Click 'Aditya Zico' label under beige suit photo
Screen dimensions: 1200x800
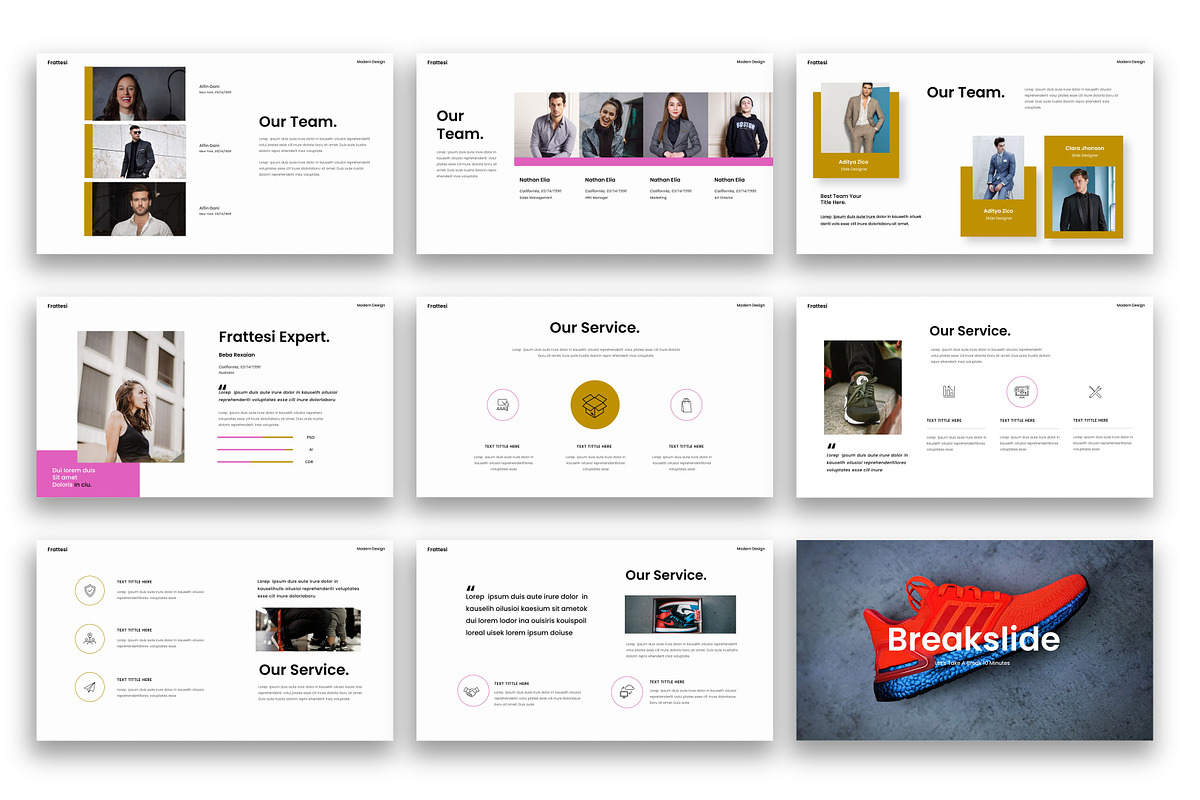click(854, 162)
